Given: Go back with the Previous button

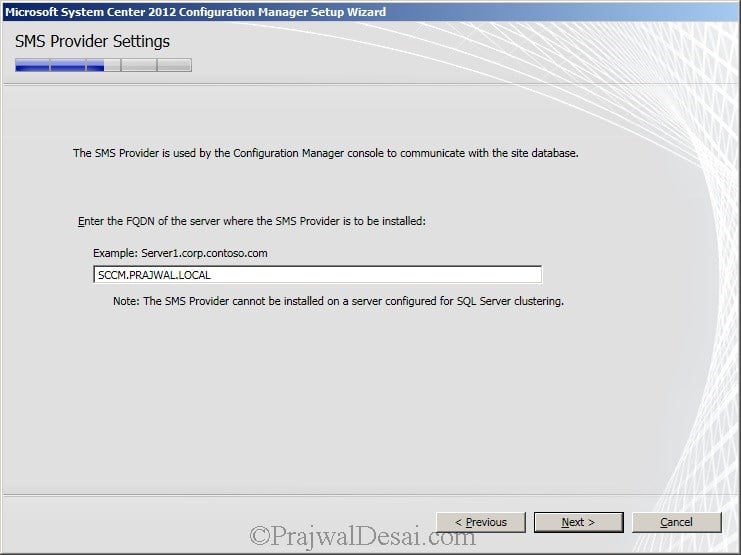Looking at the screenshot, I should coord(481,522).
